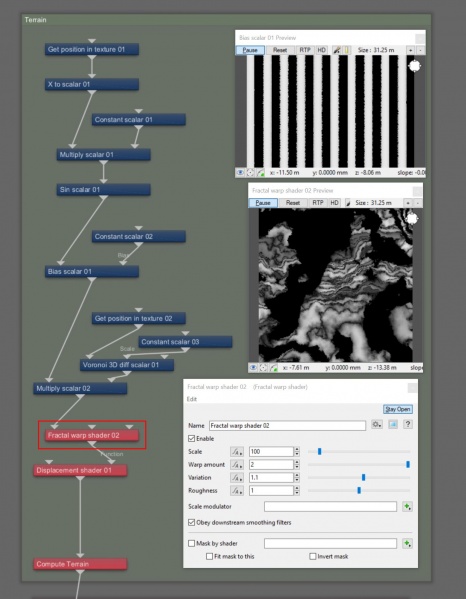Click the yellow bar icon in Bias scalar Preview
Screen dimensions: 466x599
(x=347, y=50)
